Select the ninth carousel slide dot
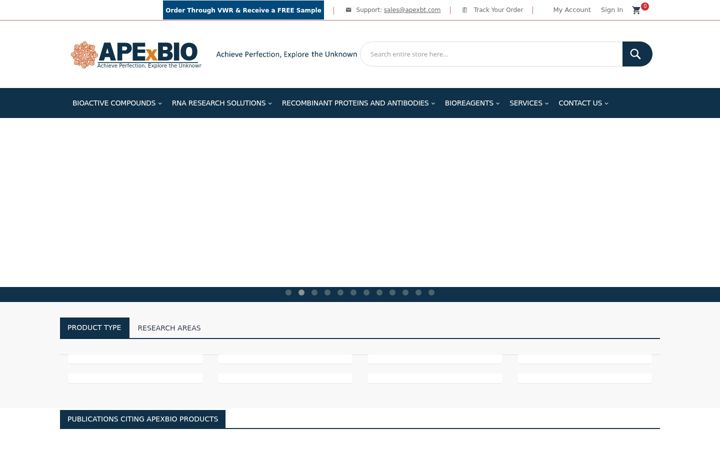 (x=393, y=292)
